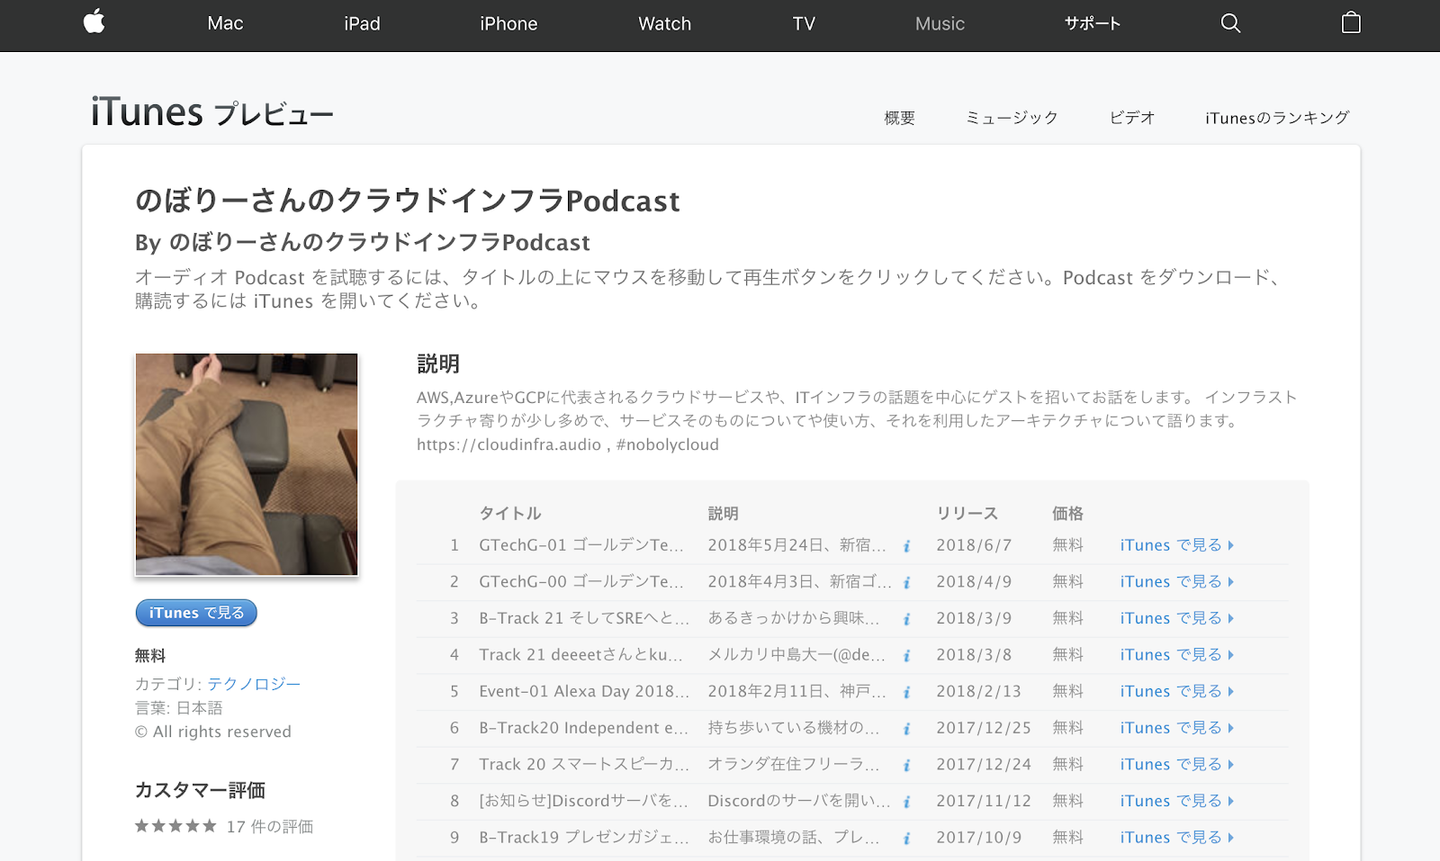Show info icon for Track 21 deeeet episode

(907, 655)
